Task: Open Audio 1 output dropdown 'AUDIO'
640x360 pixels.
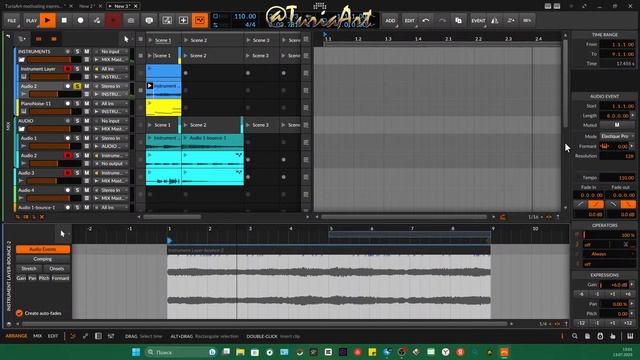Action: click(x=111, y=146)
